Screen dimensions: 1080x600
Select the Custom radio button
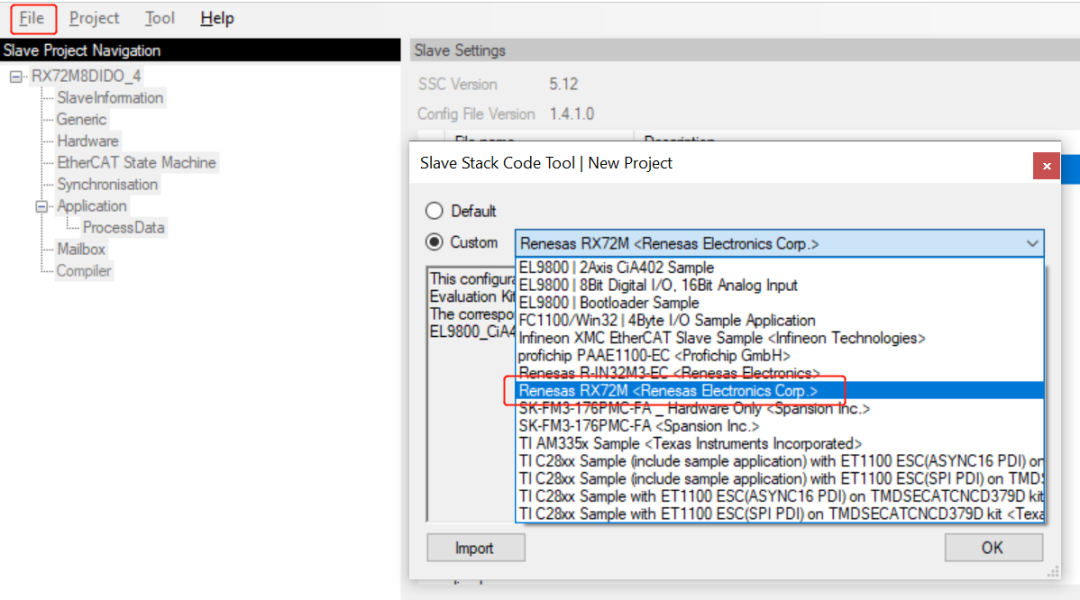(x=434, y=242)
